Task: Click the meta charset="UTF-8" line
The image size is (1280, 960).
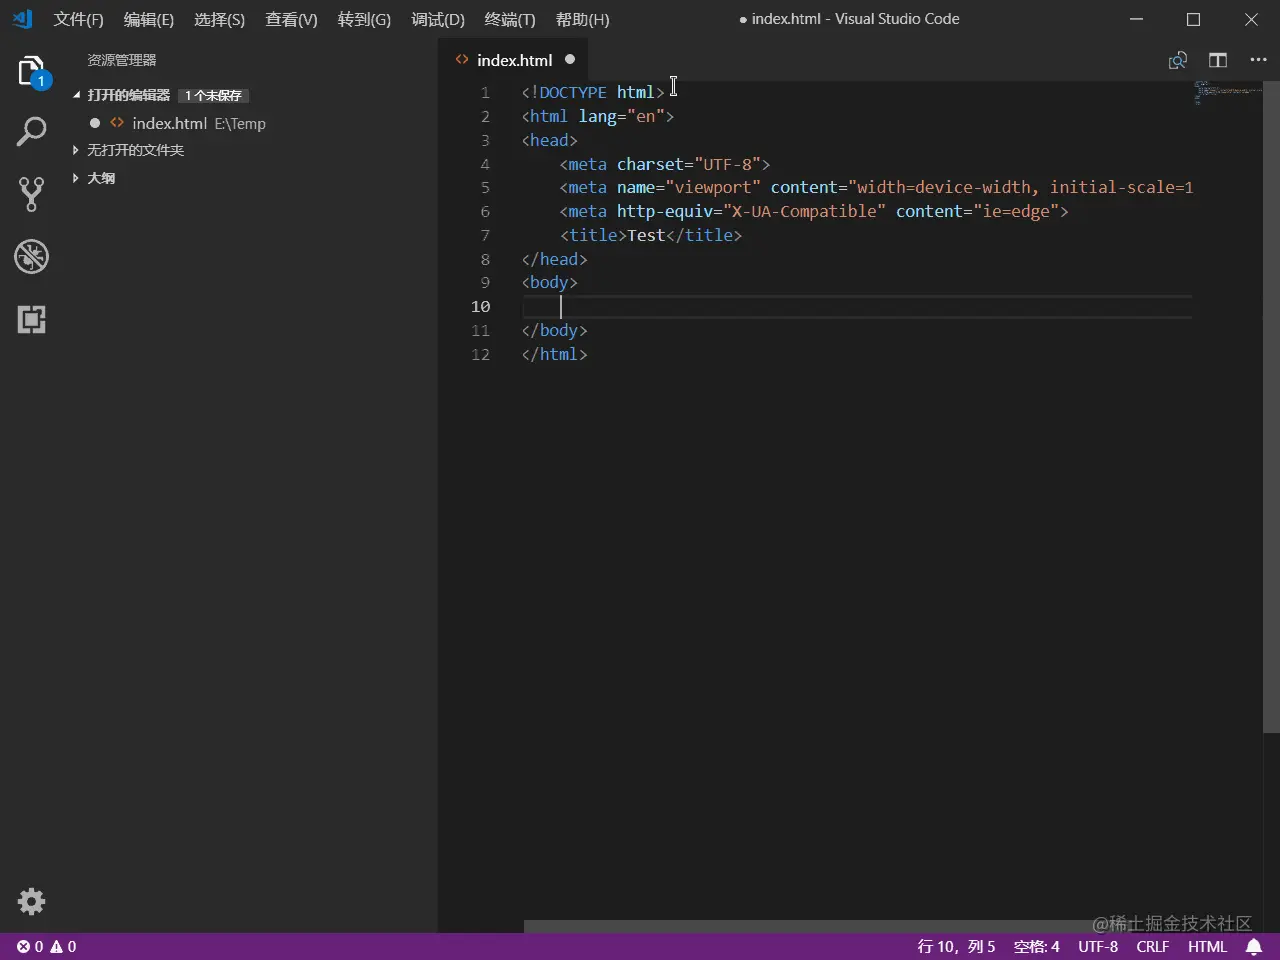Action: (665, 164)
